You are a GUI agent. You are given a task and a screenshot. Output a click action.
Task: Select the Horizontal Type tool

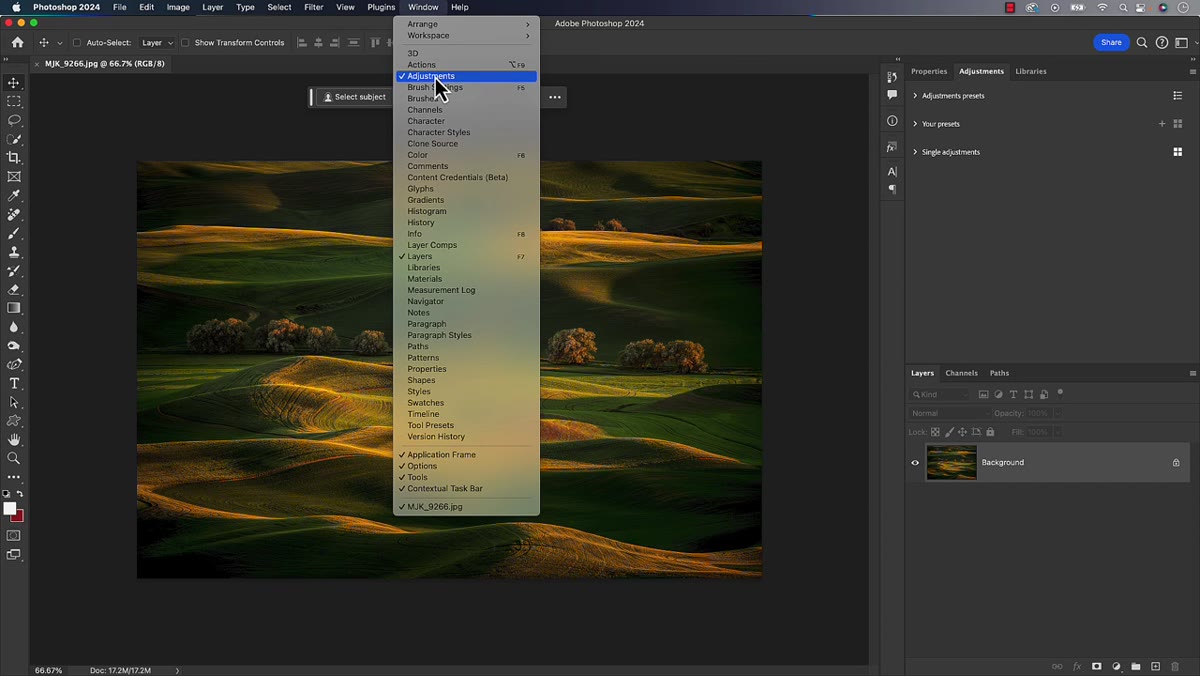coord(14,384)
